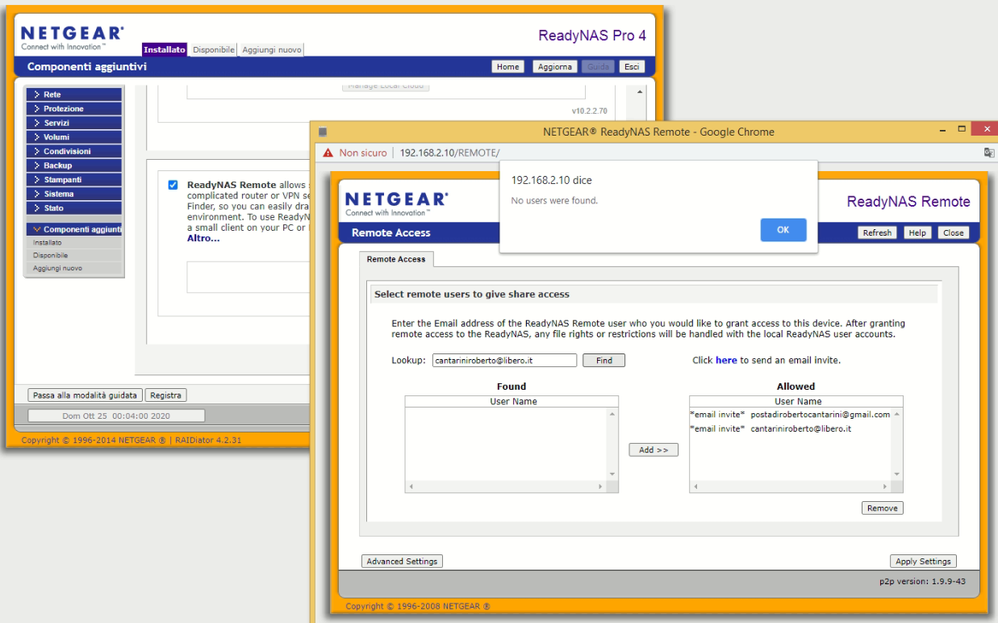Switch to the Disponibile tab

214,50
